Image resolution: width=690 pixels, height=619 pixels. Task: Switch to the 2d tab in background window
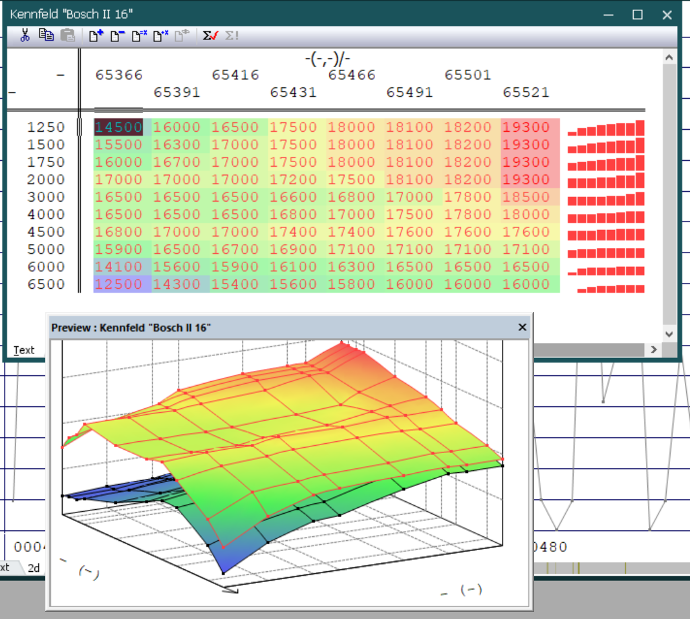click(33, 568)
